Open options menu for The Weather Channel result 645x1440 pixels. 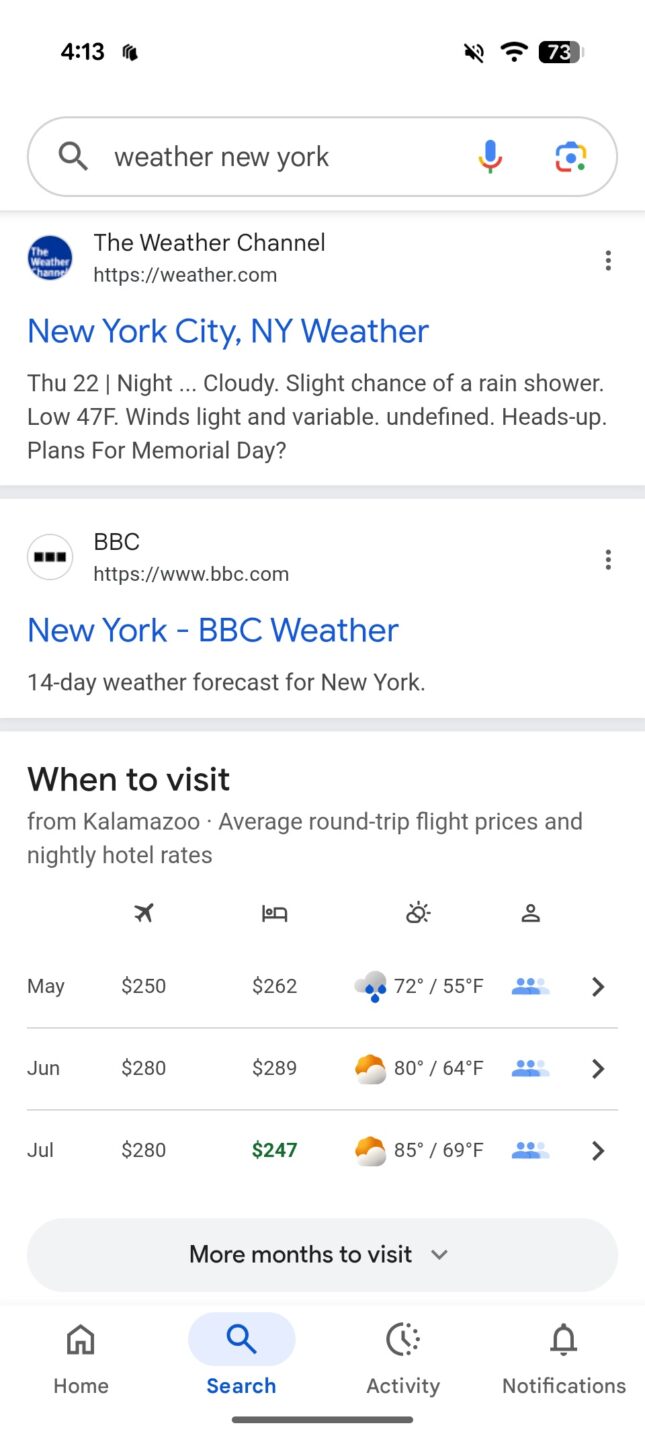click(x=608, y=260)
